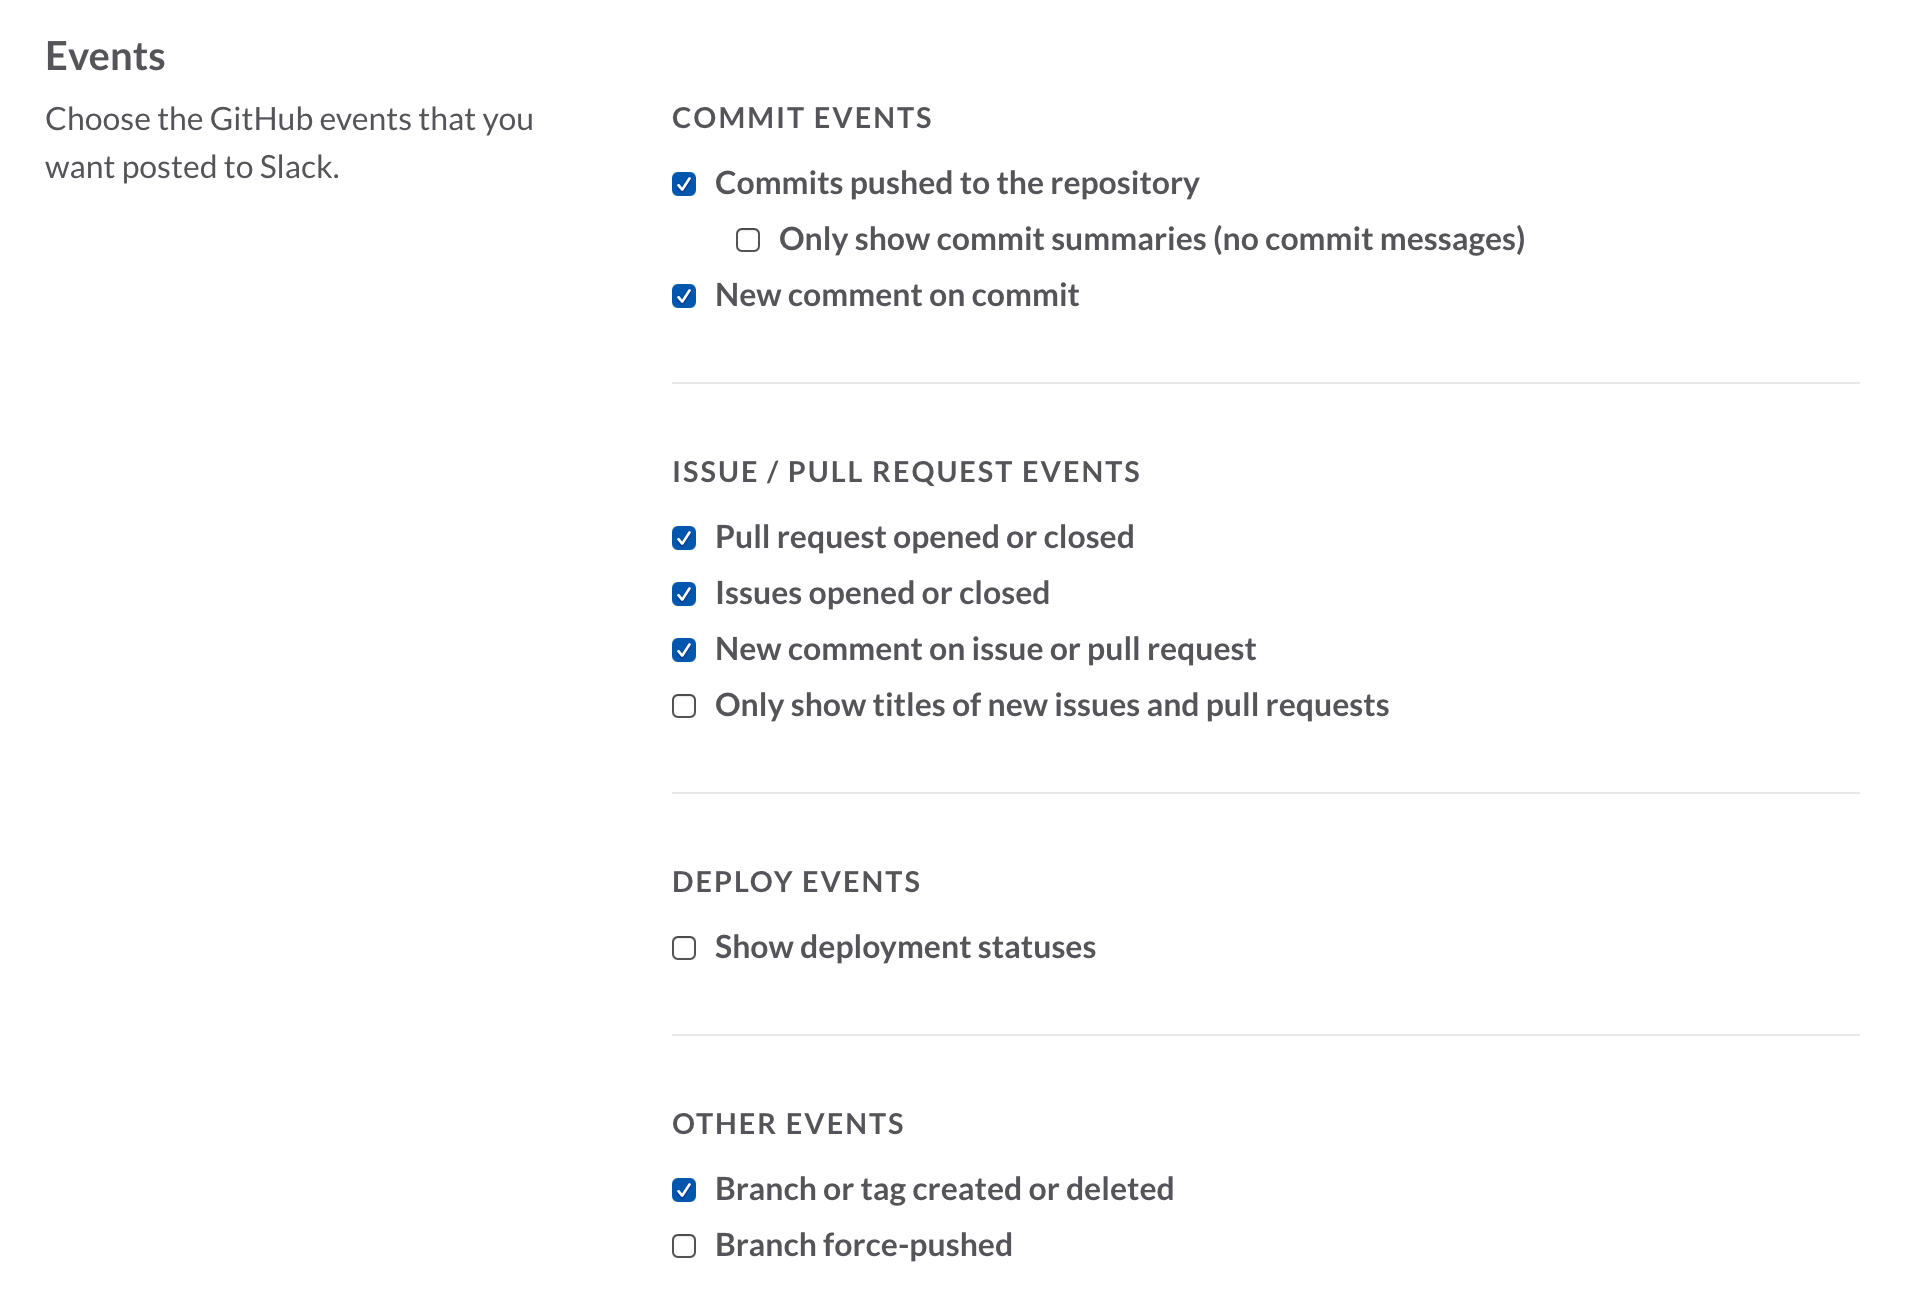Click the Events title heading

pos(105,56)
